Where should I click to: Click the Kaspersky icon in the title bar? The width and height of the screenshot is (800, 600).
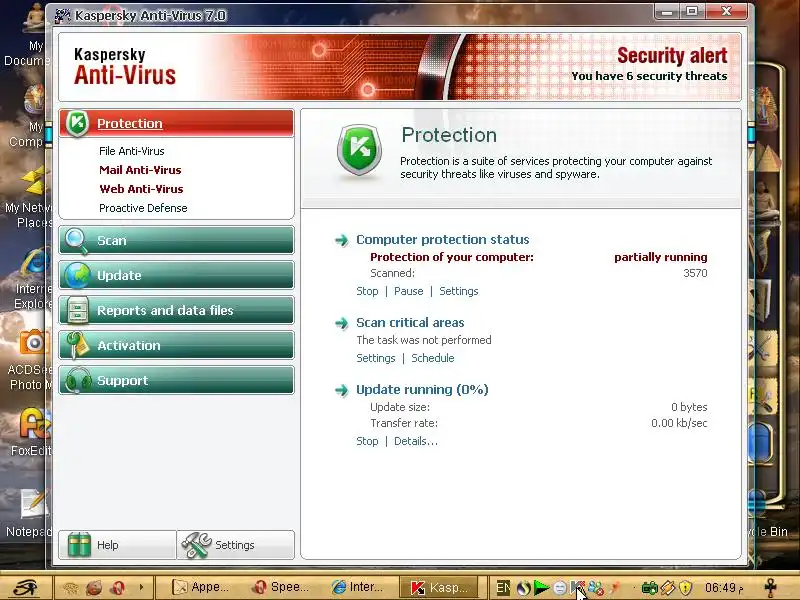pyautogui.click(x=62, y=16)
